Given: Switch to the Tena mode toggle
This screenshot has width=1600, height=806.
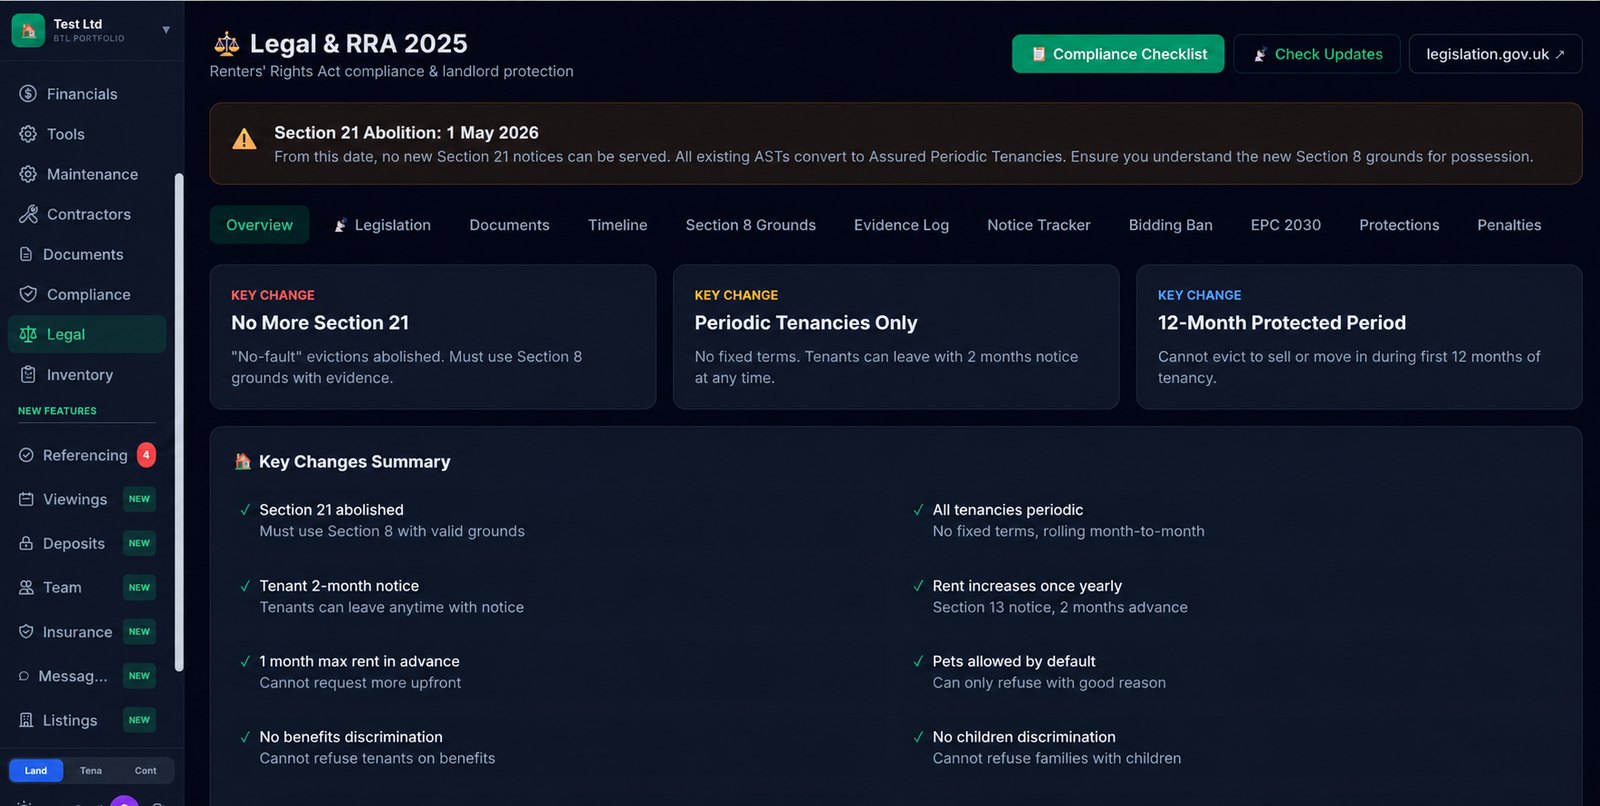Looking at the screenshot, I should pos(91,770).
